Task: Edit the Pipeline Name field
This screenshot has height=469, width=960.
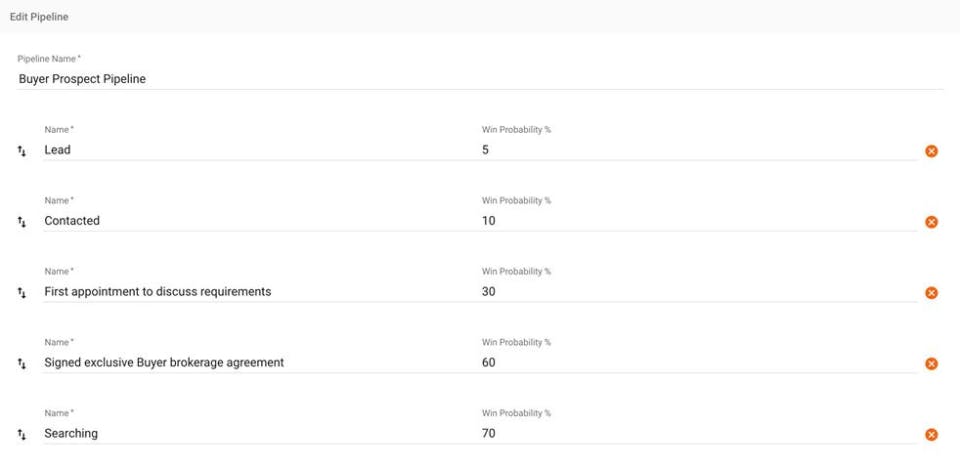Action: click(x=480, y=78)
